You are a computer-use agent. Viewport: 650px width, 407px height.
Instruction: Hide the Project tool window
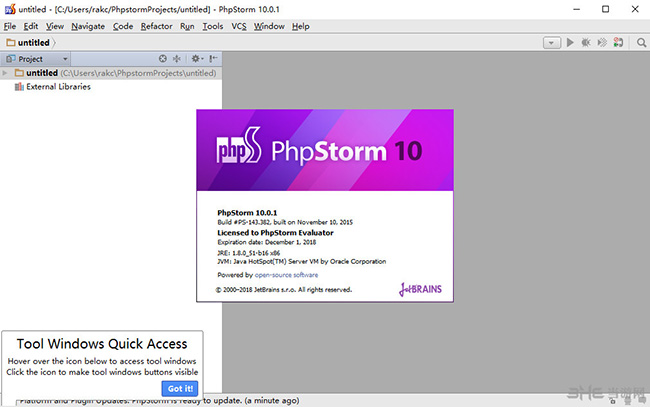tap(213, 59)
